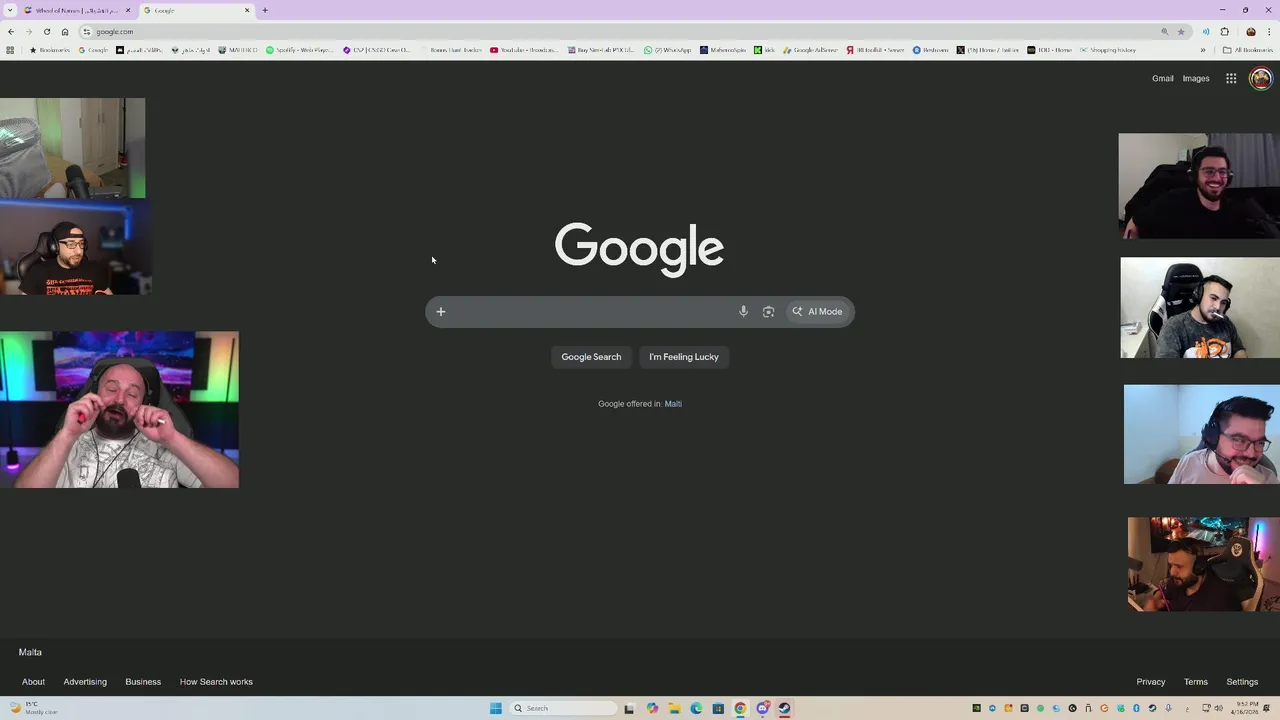Open the bookmarks bar apps grid

(x=10, y=50)
